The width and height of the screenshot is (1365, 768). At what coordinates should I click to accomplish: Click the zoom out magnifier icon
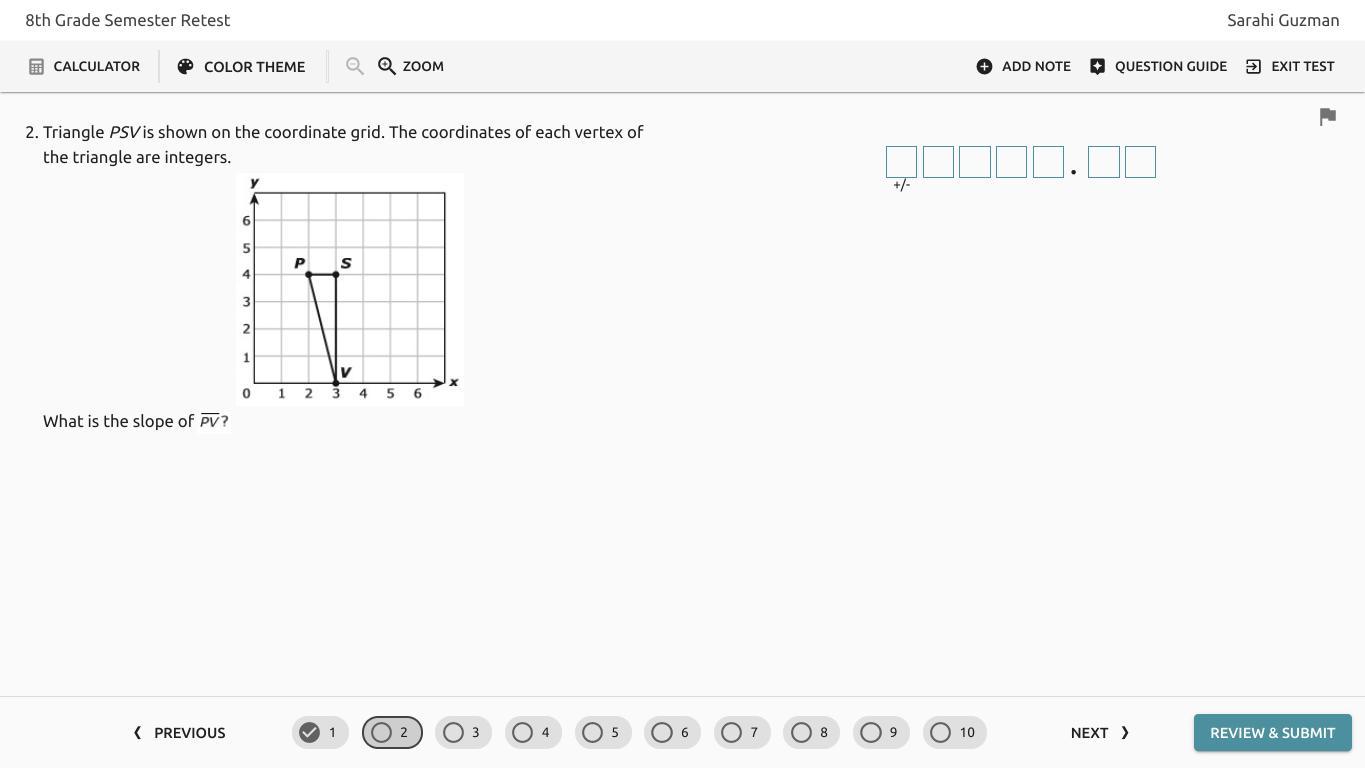click(354, 66)
